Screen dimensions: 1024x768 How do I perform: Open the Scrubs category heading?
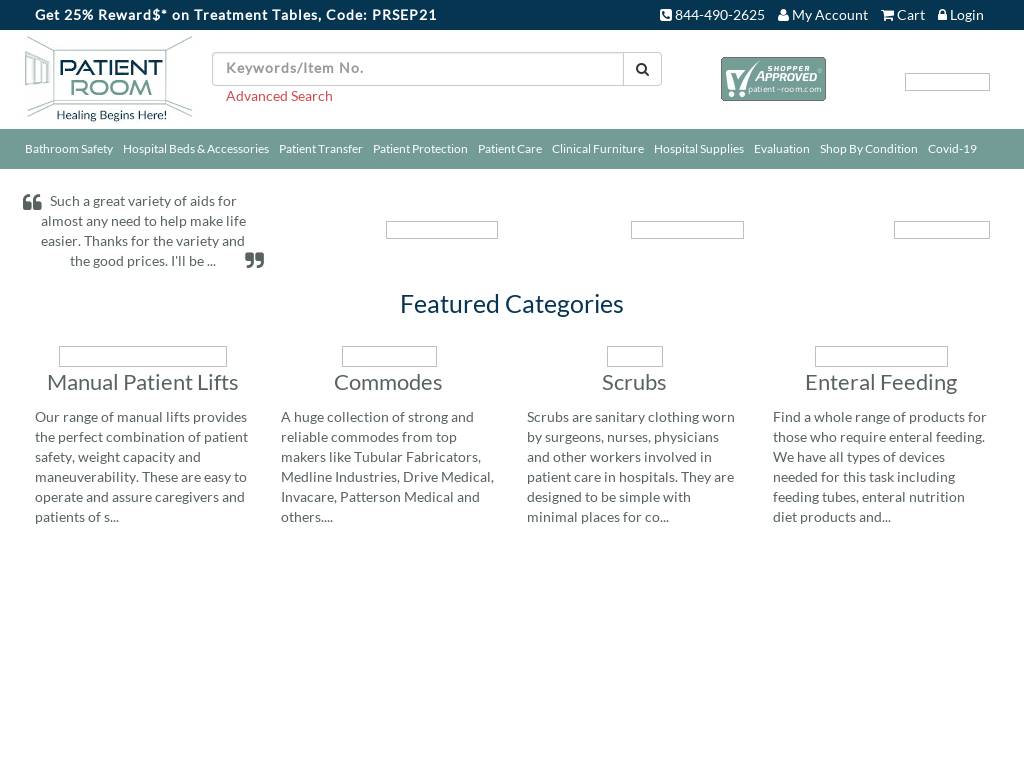(634, 382)
